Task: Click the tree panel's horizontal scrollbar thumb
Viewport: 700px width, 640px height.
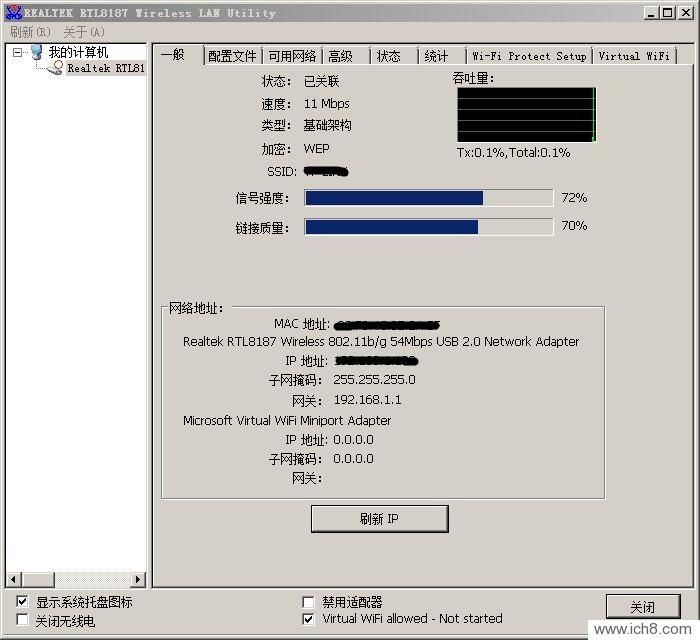Action: [x=38, y=579]
